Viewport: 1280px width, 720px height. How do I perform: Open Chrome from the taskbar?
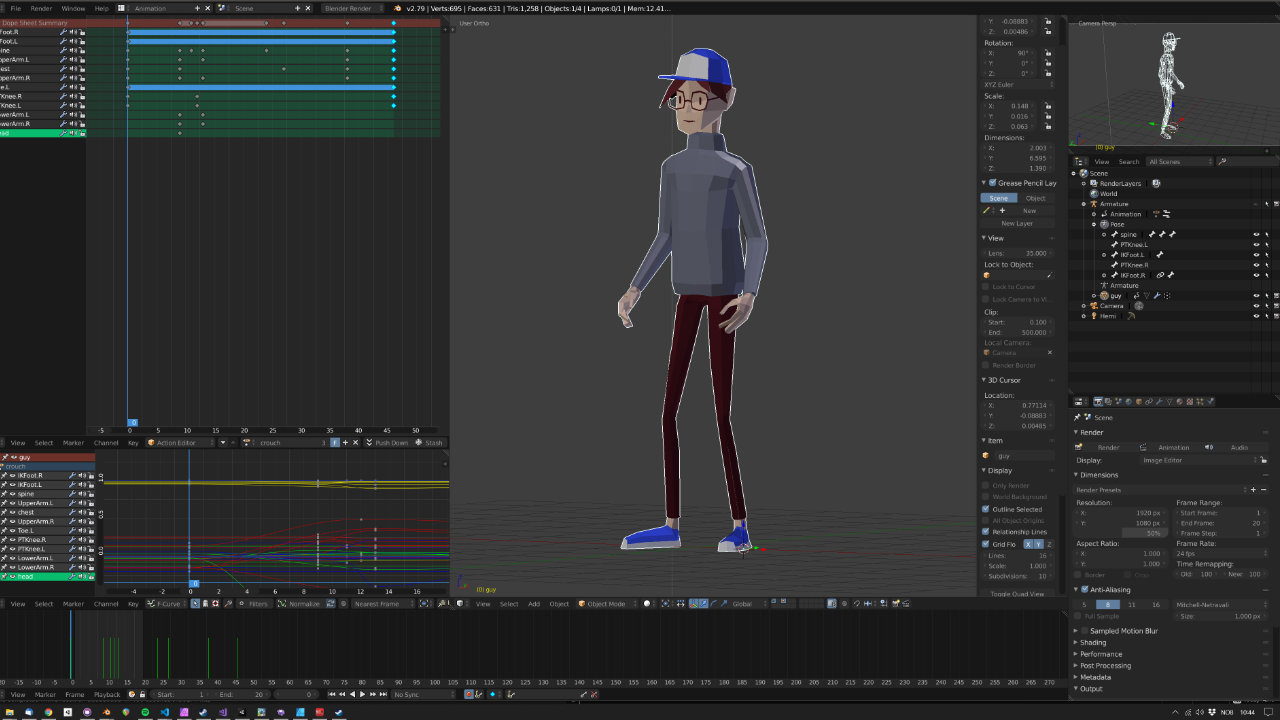pos(48,712)
